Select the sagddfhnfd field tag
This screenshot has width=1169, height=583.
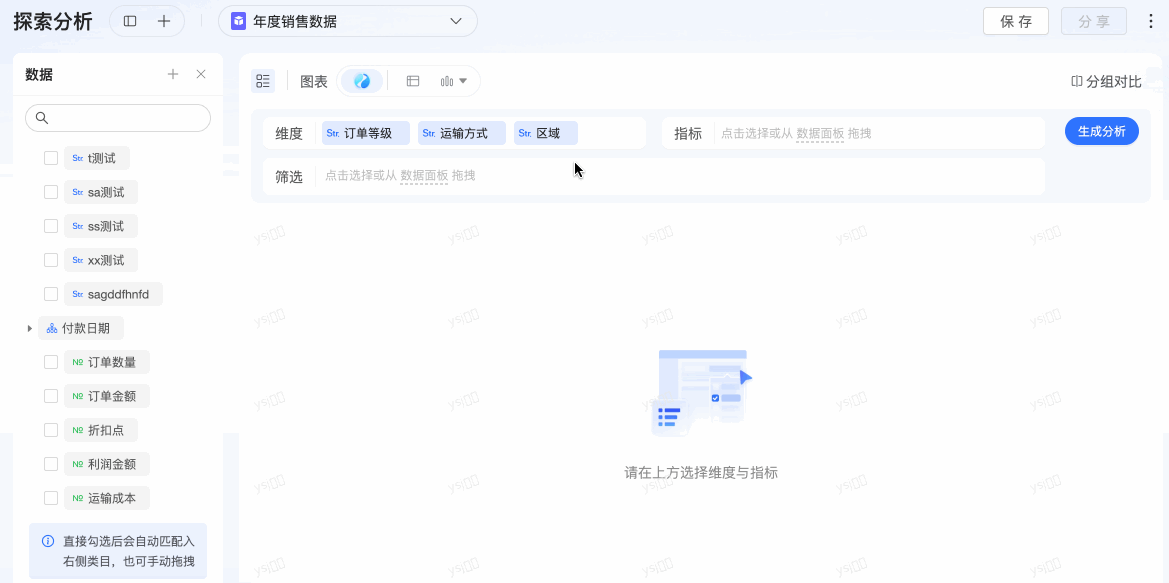[x=113, y=294]
